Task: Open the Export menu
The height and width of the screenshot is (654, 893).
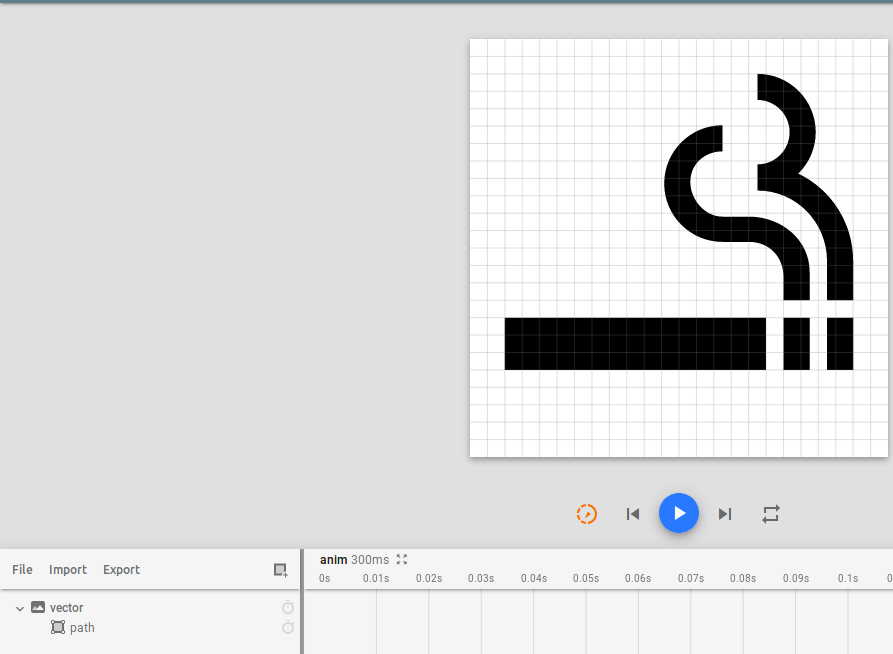Action: point(121,570)
